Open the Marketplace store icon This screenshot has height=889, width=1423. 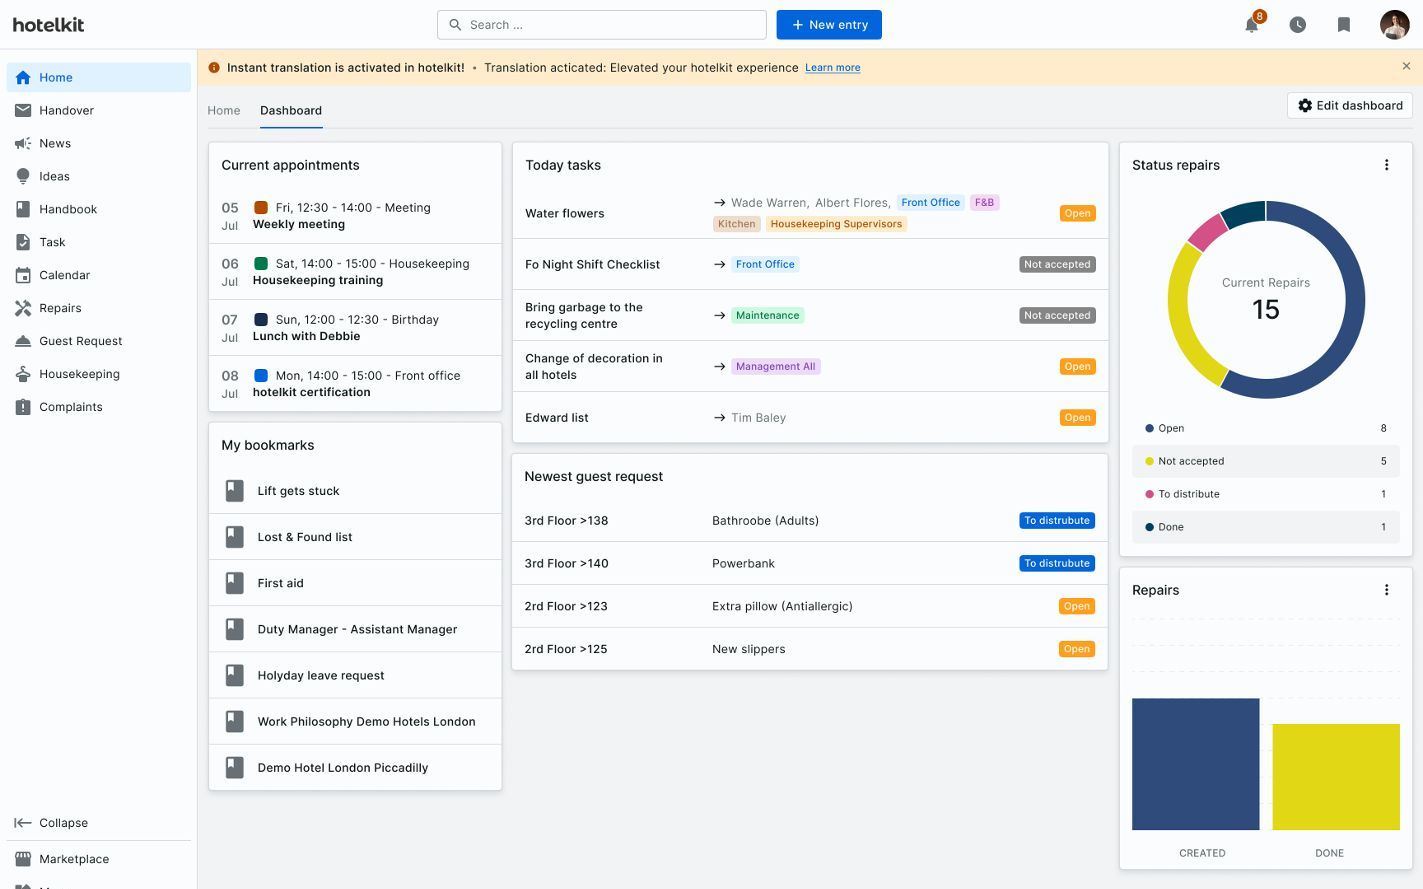pos(23,859)
